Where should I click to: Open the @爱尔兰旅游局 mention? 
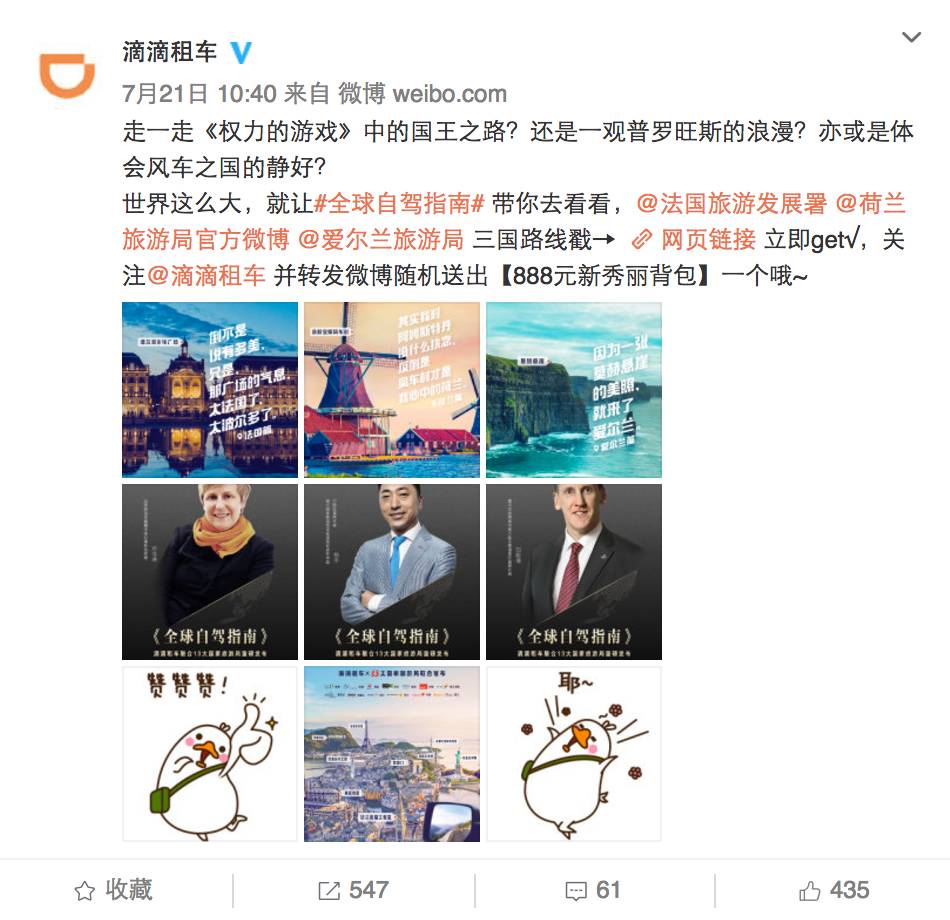pyautogui.click(x=380, y=240)
